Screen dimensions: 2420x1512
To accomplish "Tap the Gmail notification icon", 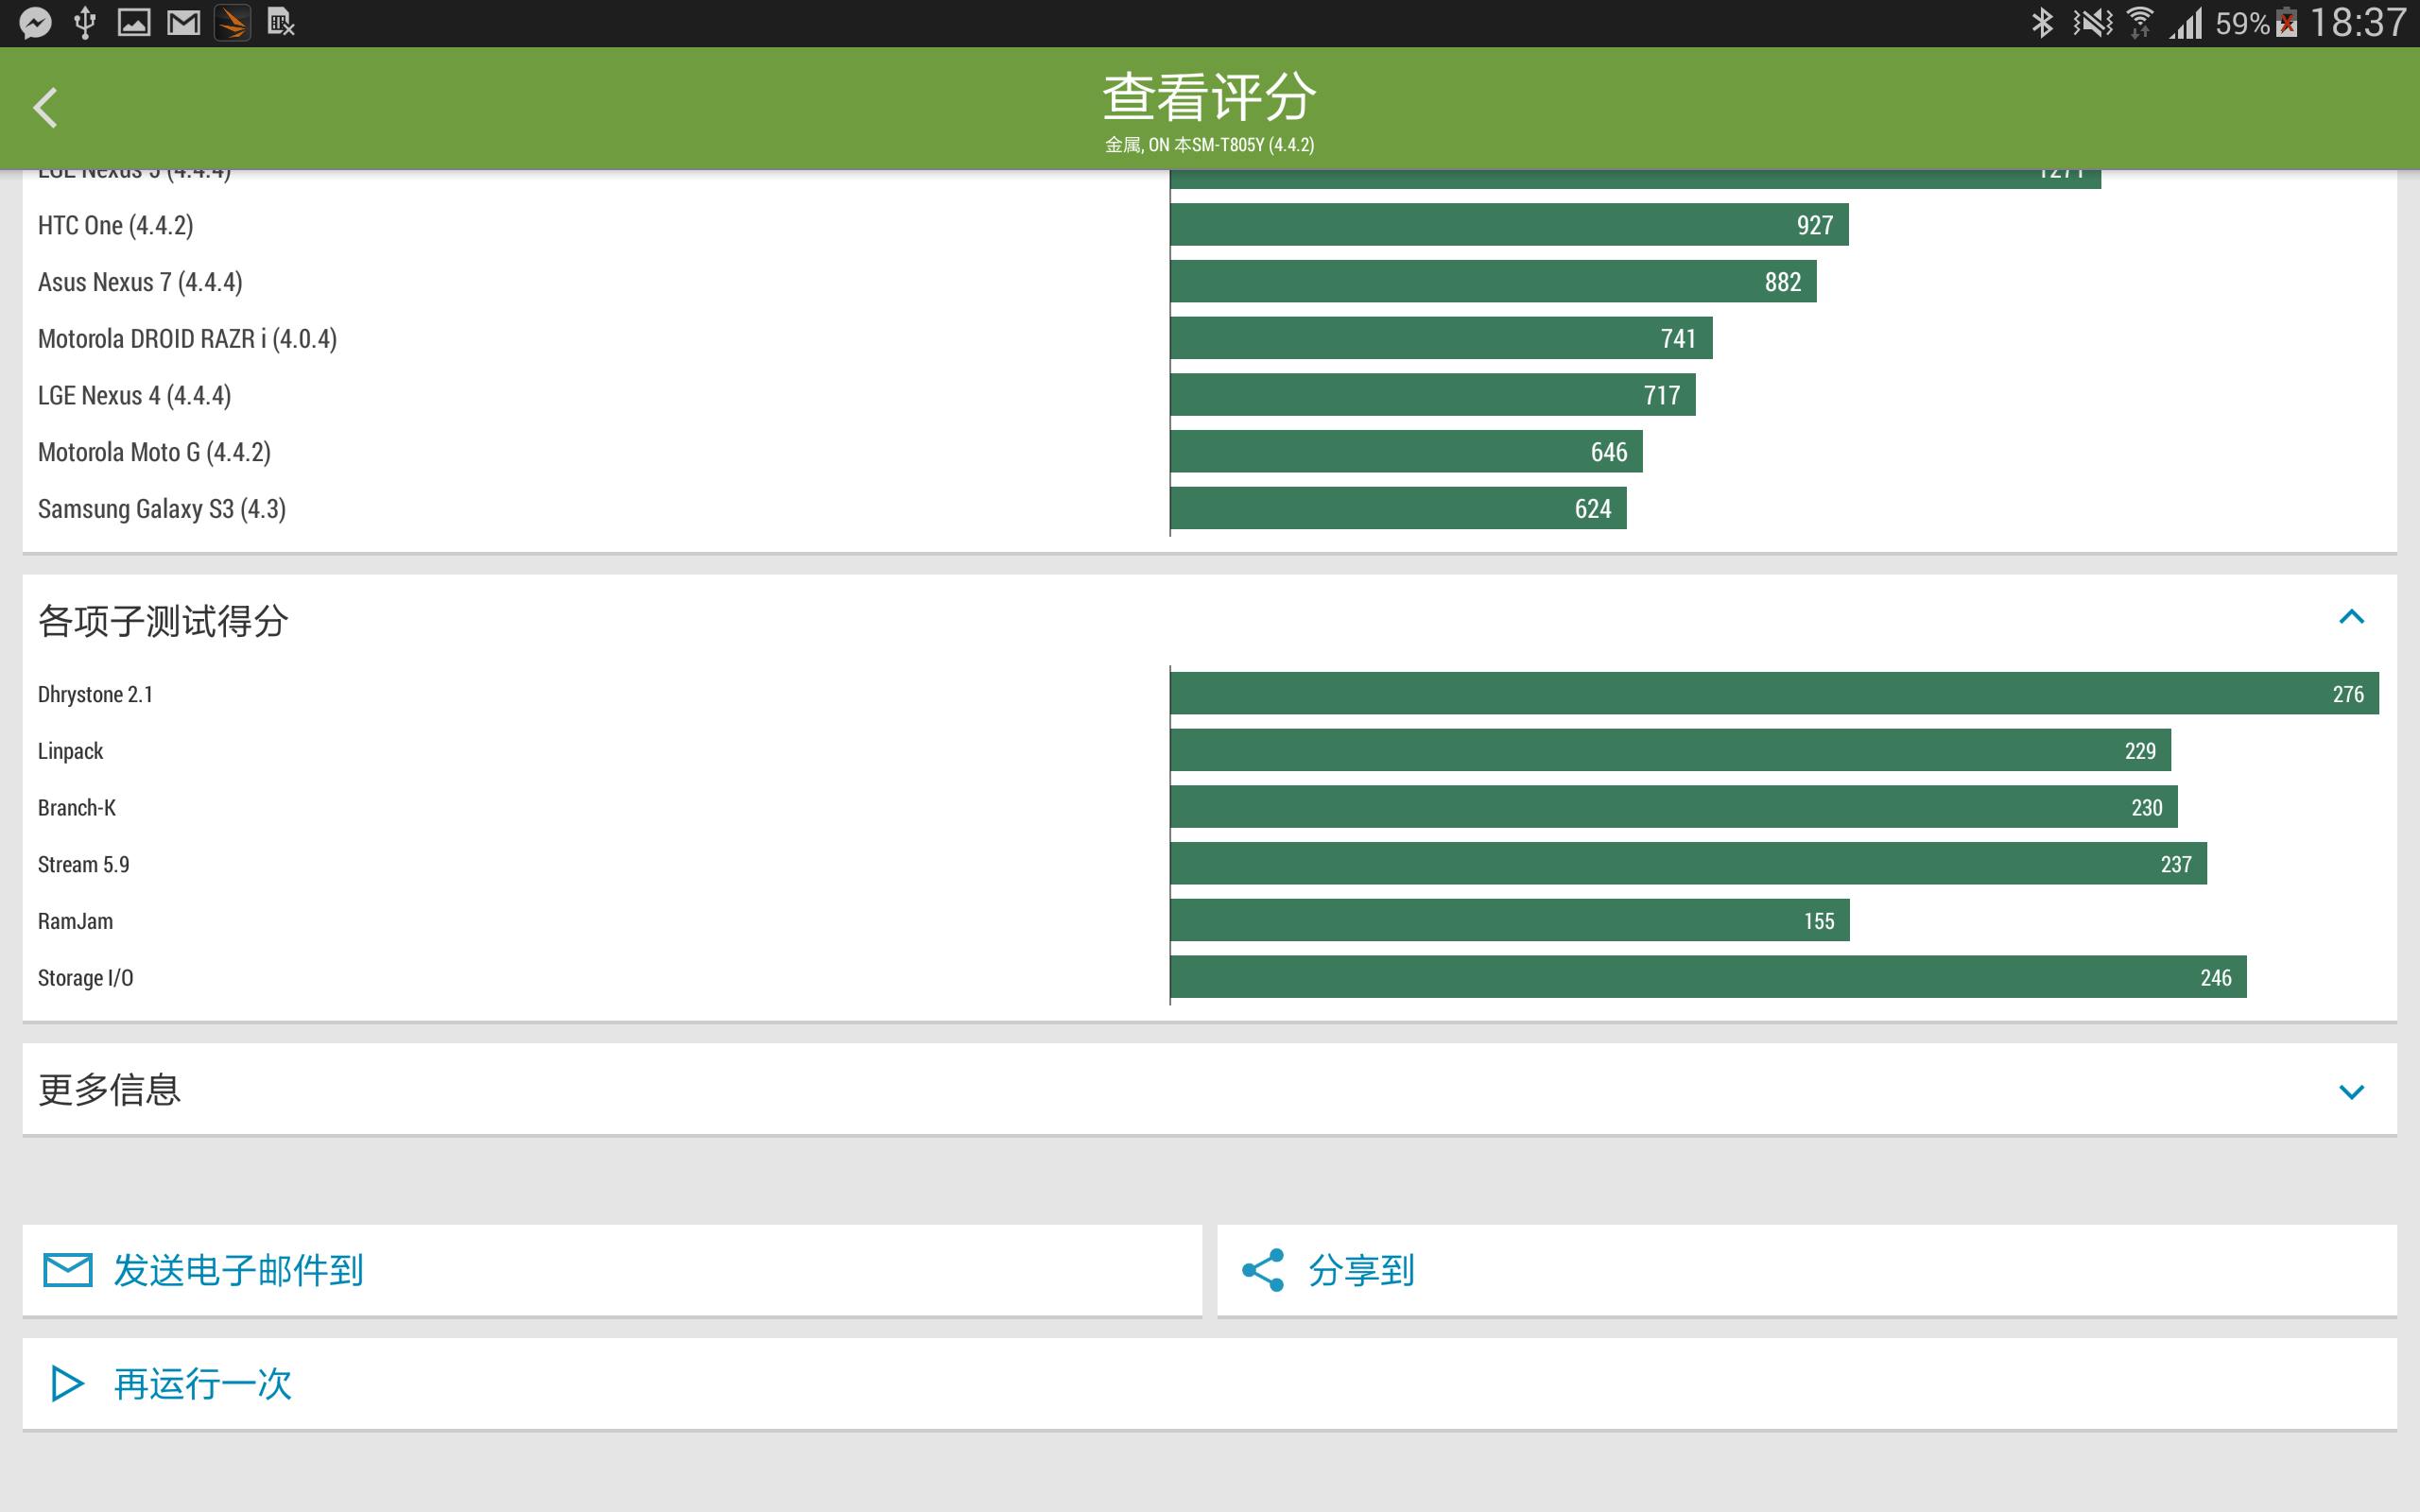I will point(183,23).
